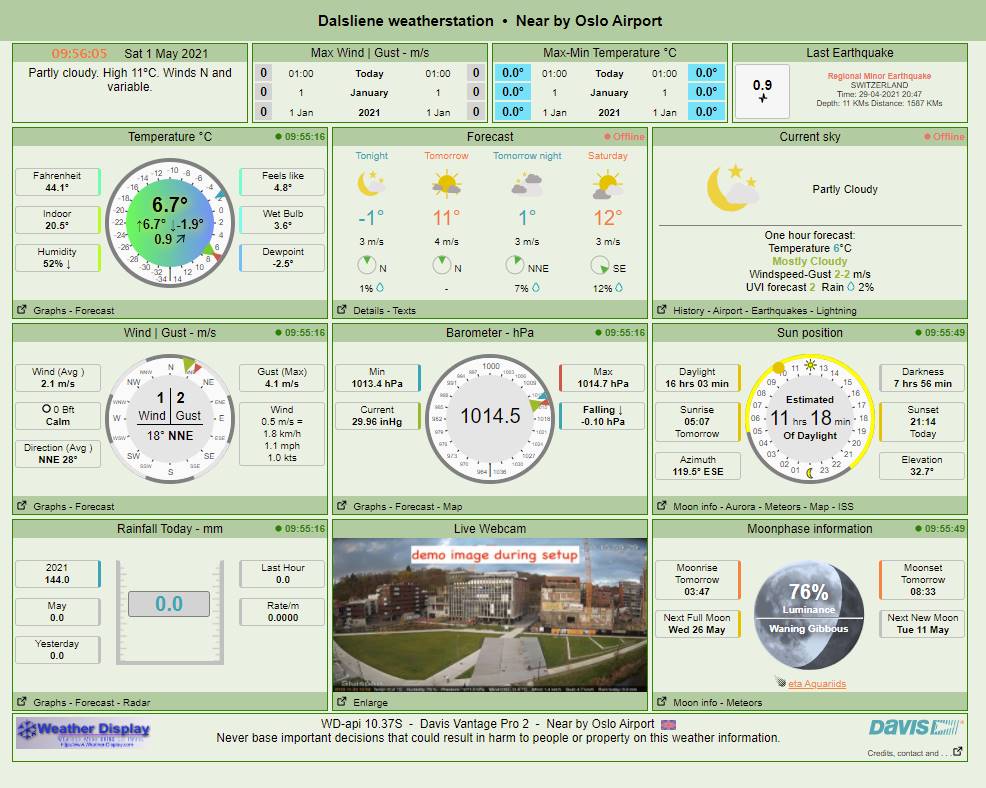986x788 pixels.
Task: Click the Rainfall panel external-link icon
Action: (21, 701)
